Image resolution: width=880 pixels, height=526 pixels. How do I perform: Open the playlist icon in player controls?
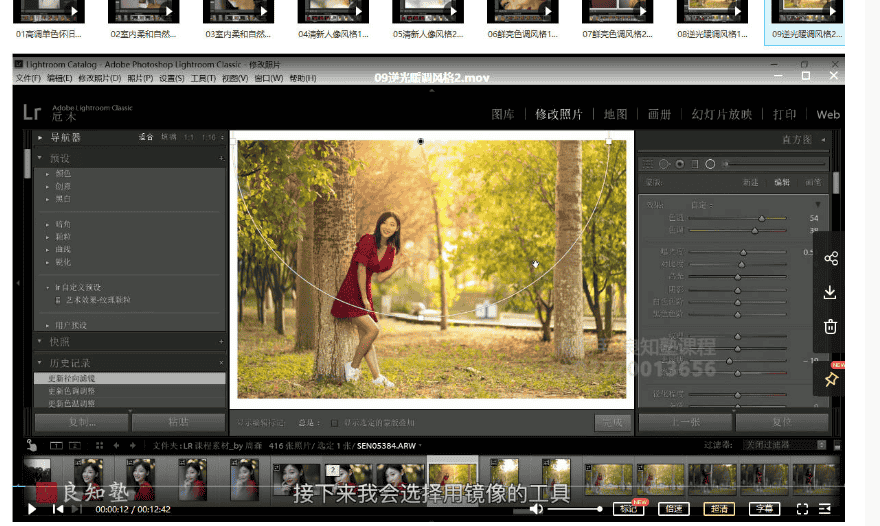pyautogui.click(x=824, y=509)
